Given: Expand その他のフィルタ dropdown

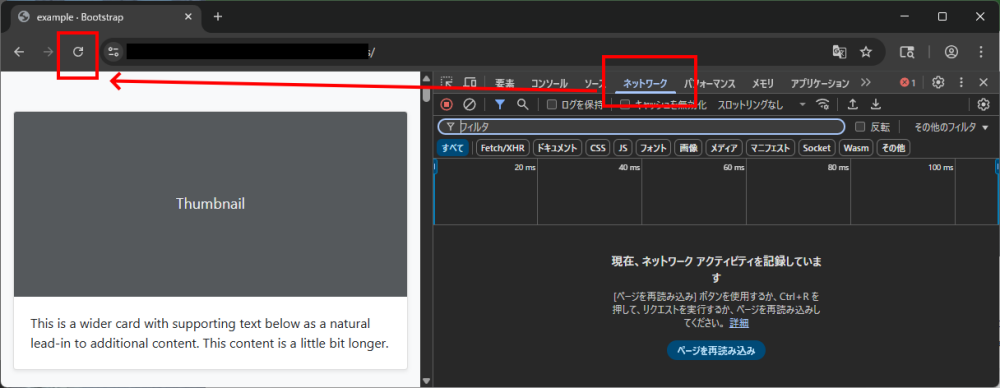Looking at the screenshot, I should (x=950, y=127).
